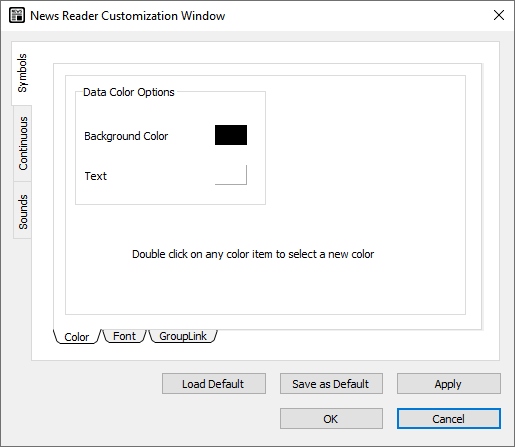Click the Data Color Options group title
The width and height of the screenshot is (515, 447).
(x=129, y=92)
